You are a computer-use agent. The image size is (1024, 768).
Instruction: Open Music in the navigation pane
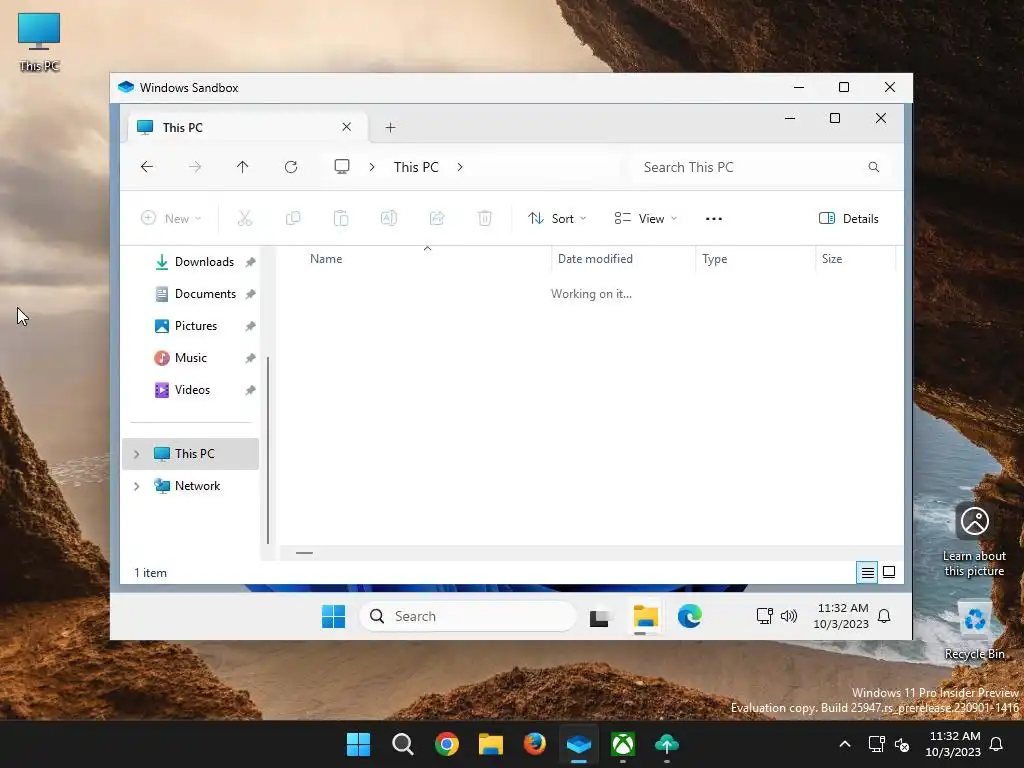point(193,358)
